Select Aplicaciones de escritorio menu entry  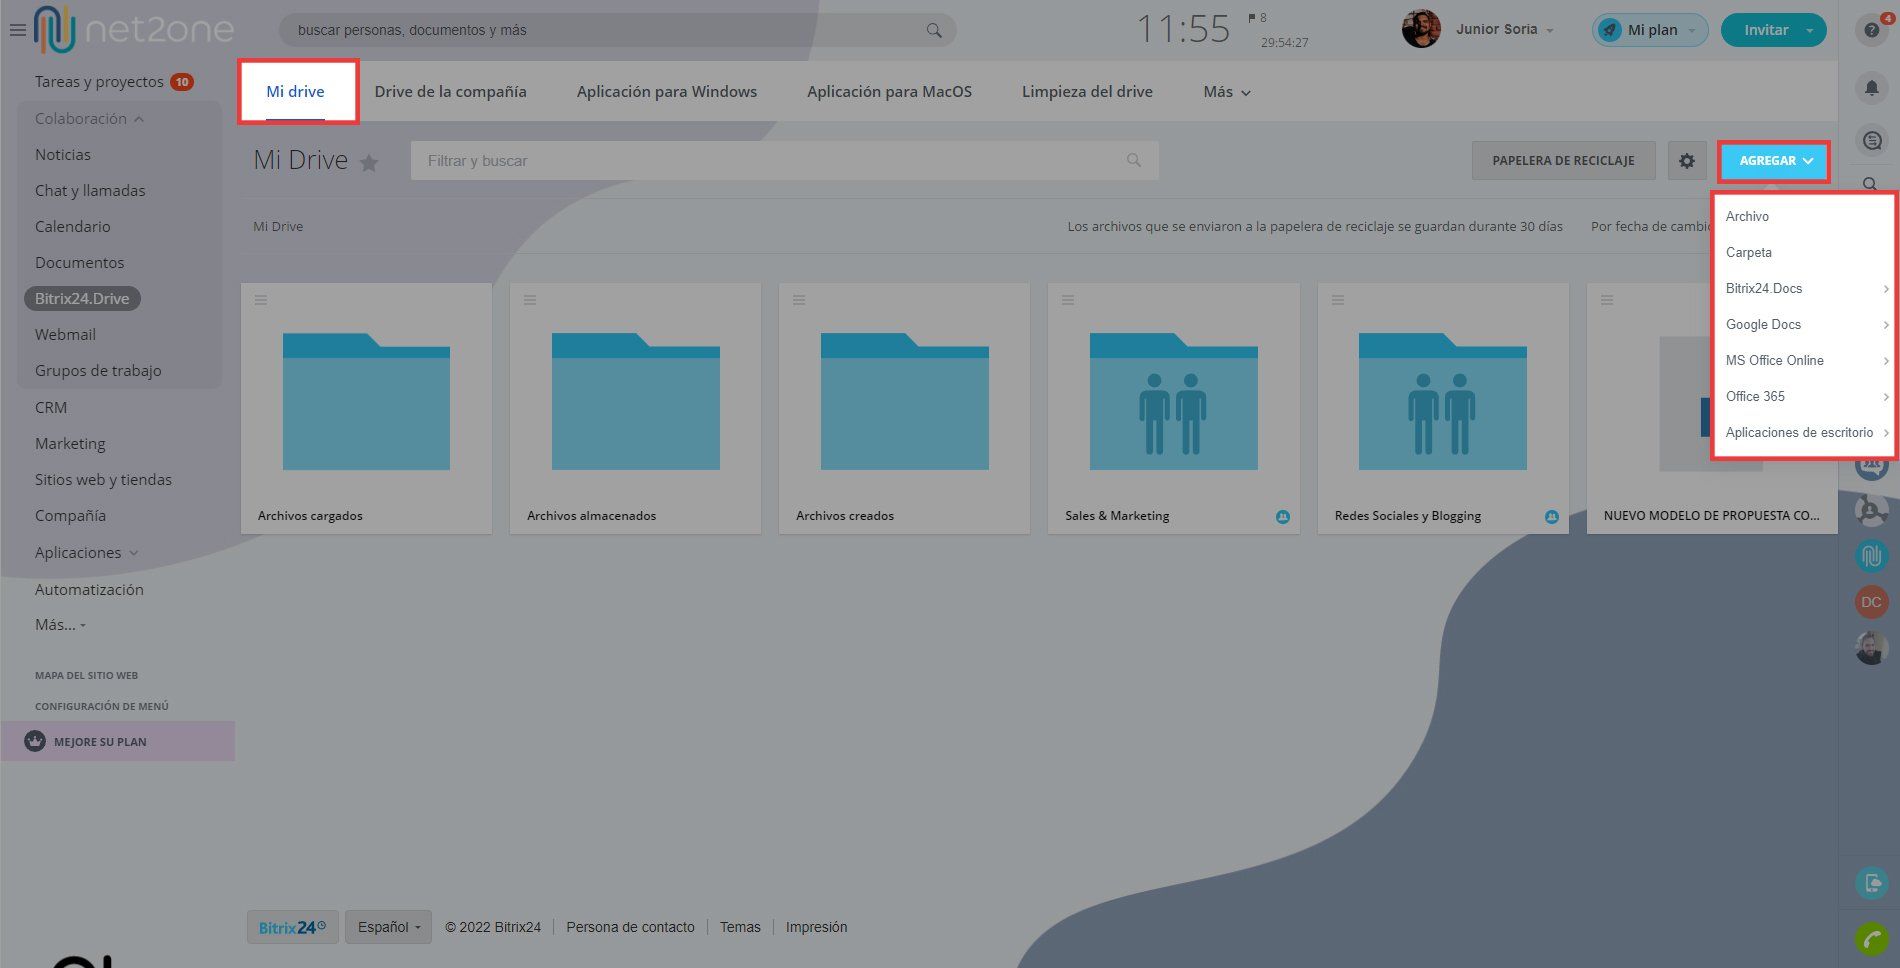point(1804,432)
